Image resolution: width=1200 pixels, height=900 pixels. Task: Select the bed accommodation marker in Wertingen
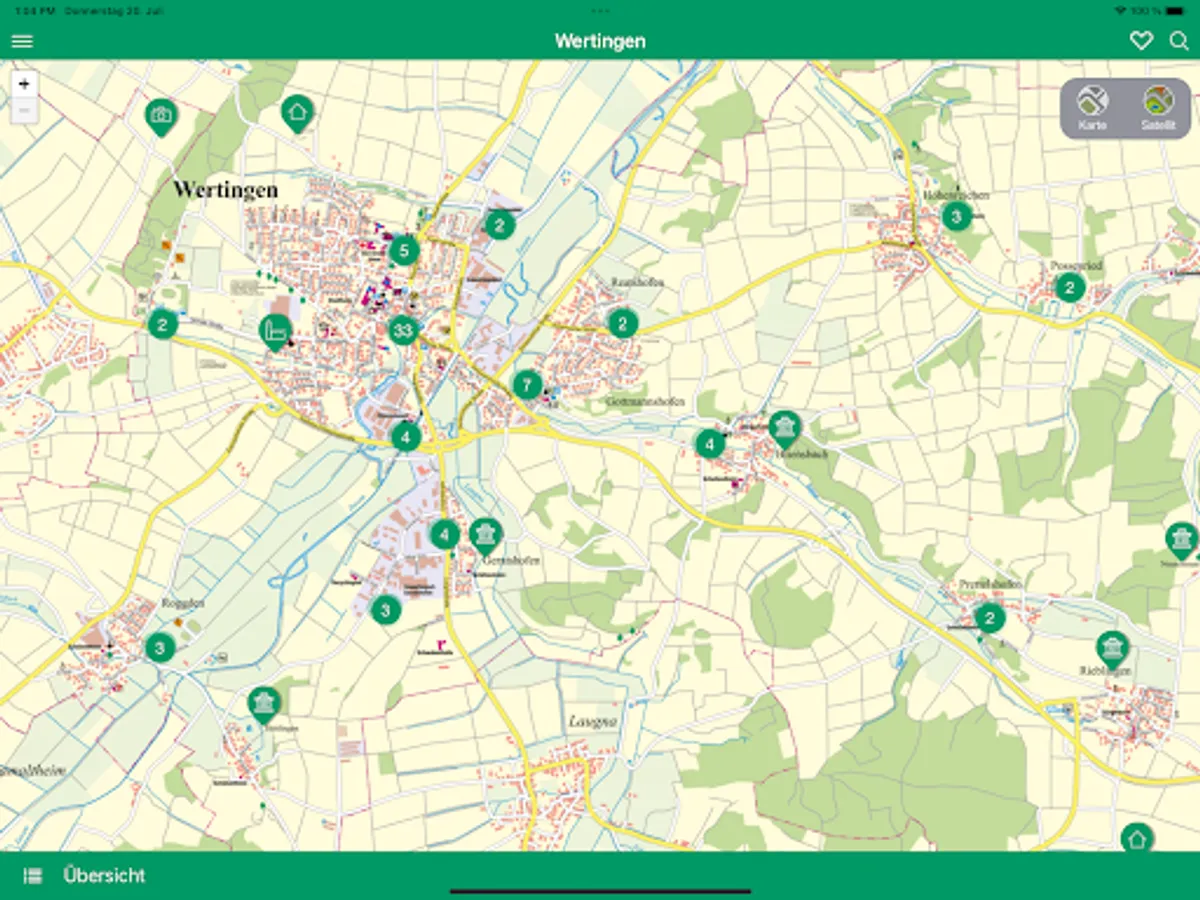pos(275,331)
